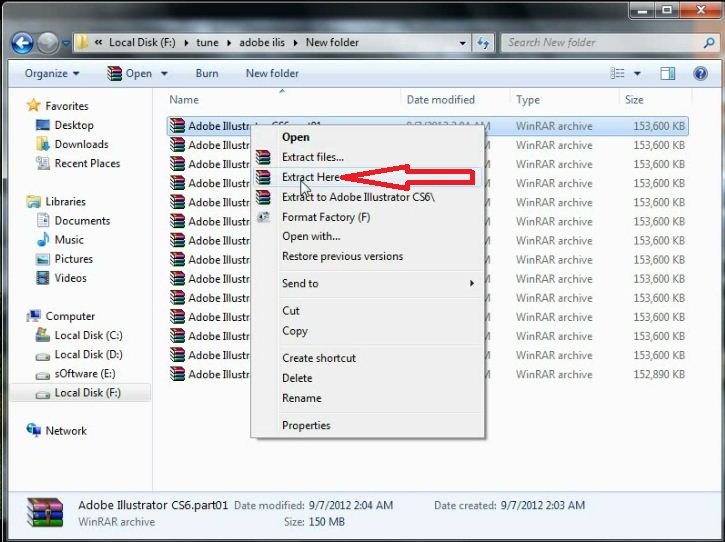Viewport: 725px width, 542px height.
Task: Choose Extract Here in context menu
Action: pyautogui.click(x=311, y=177)
